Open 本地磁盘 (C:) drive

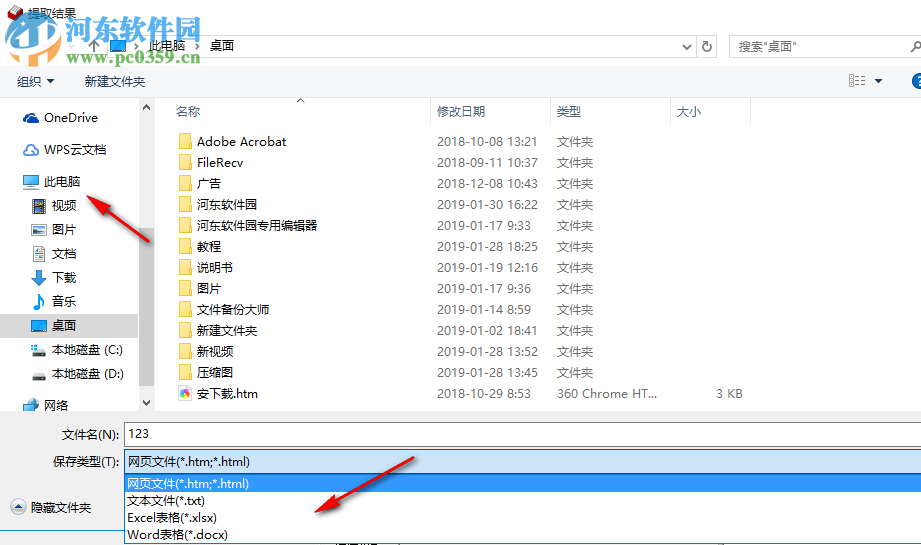tap(87, 350)
